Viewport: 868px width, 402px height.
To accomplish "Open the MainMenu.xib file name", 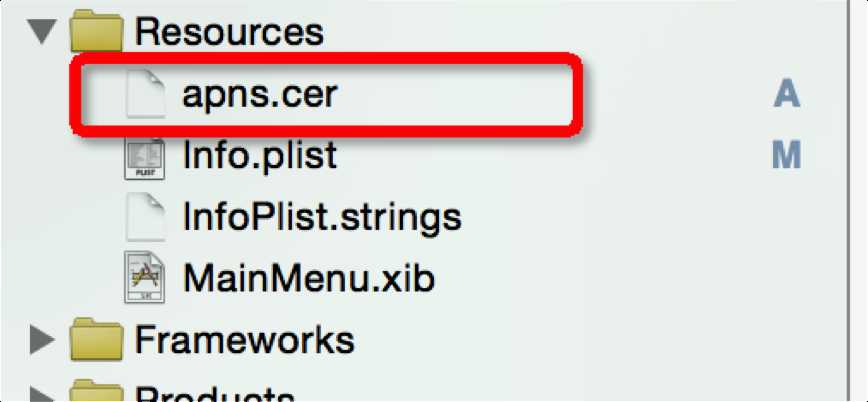I will 308,277.
